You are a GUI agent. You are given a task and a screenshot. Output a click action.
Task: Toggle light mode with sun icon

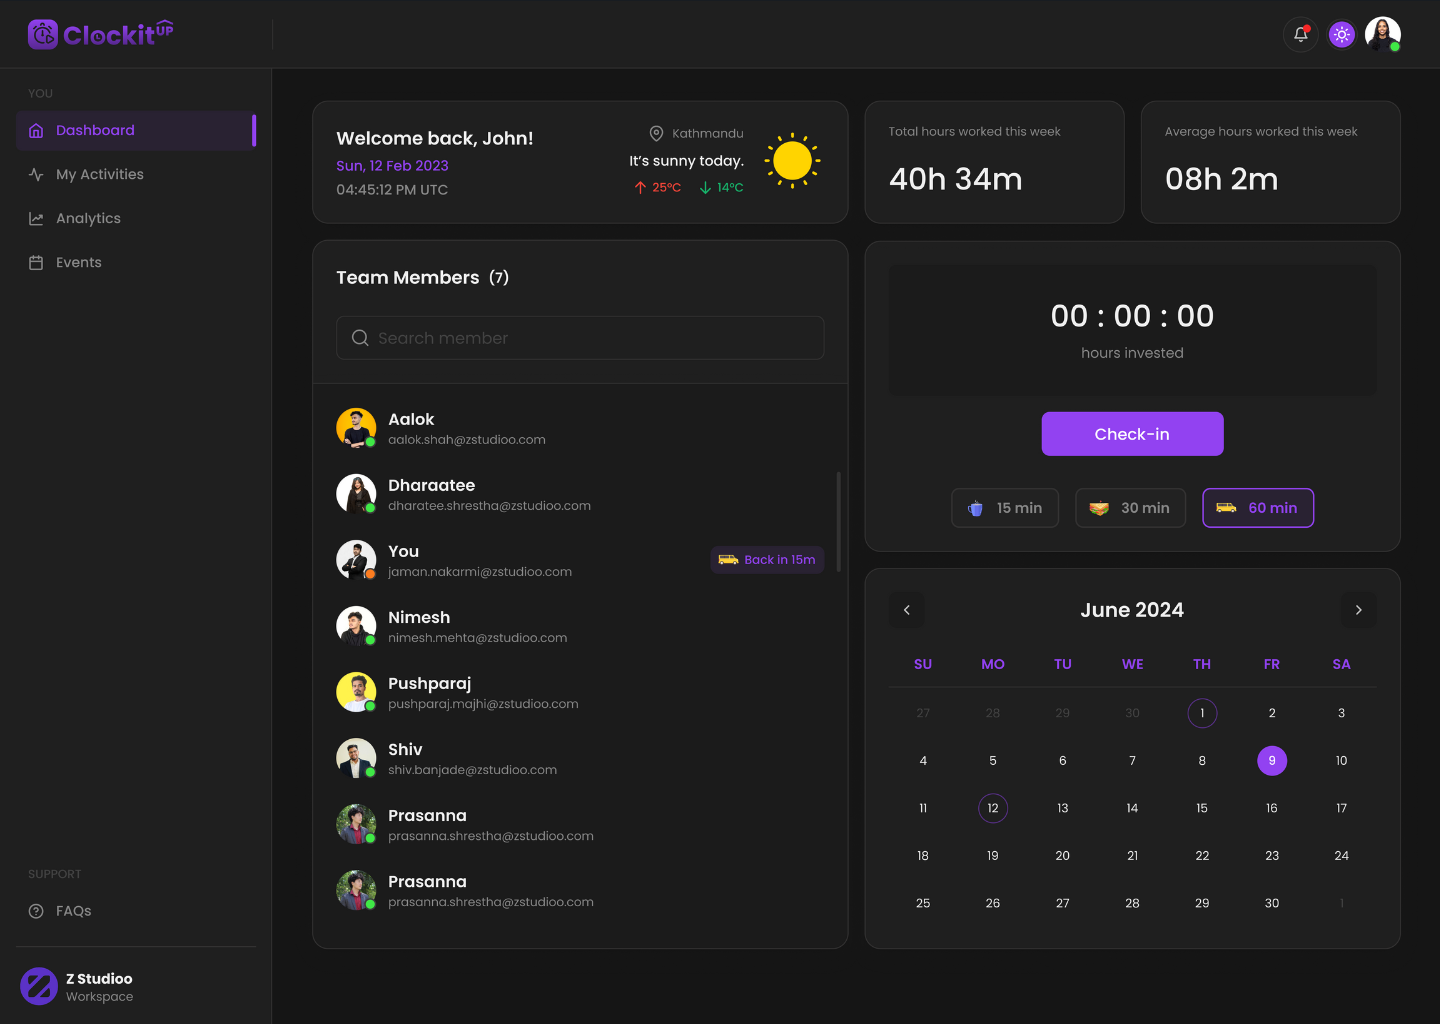[1342, 34]
